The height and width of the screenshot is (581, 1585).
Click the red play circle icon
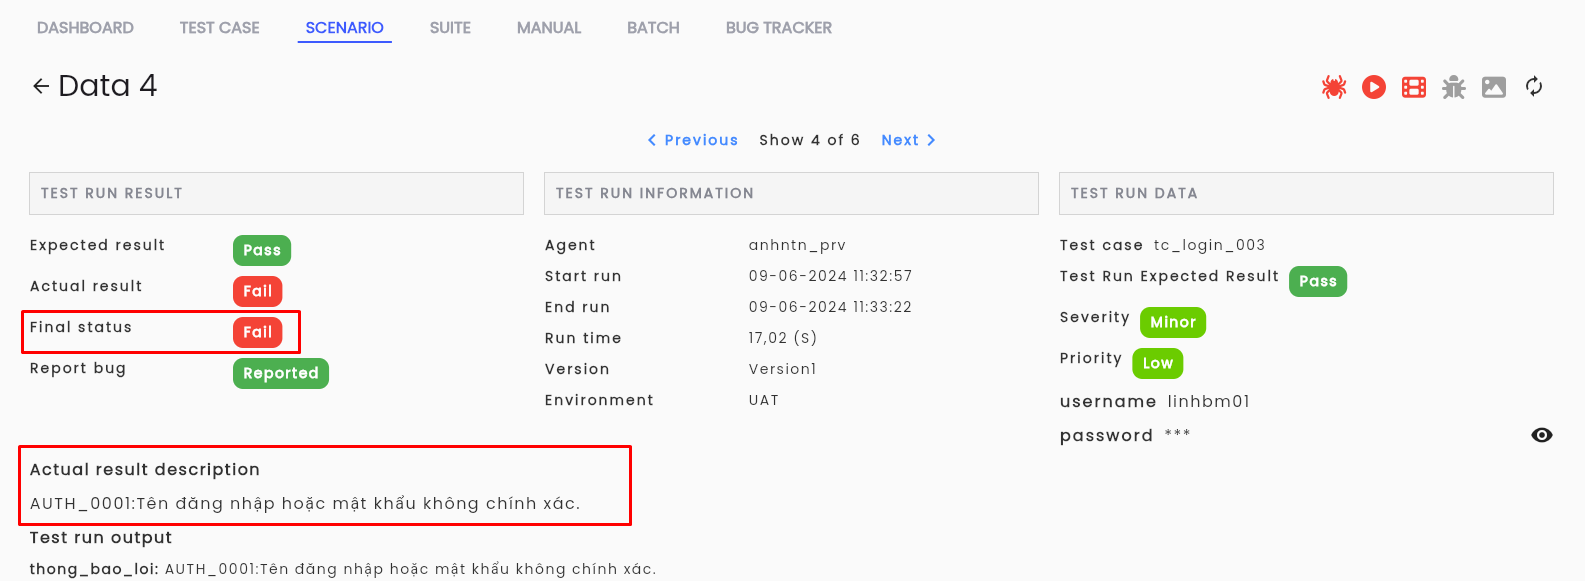[x=1374, y=87]
